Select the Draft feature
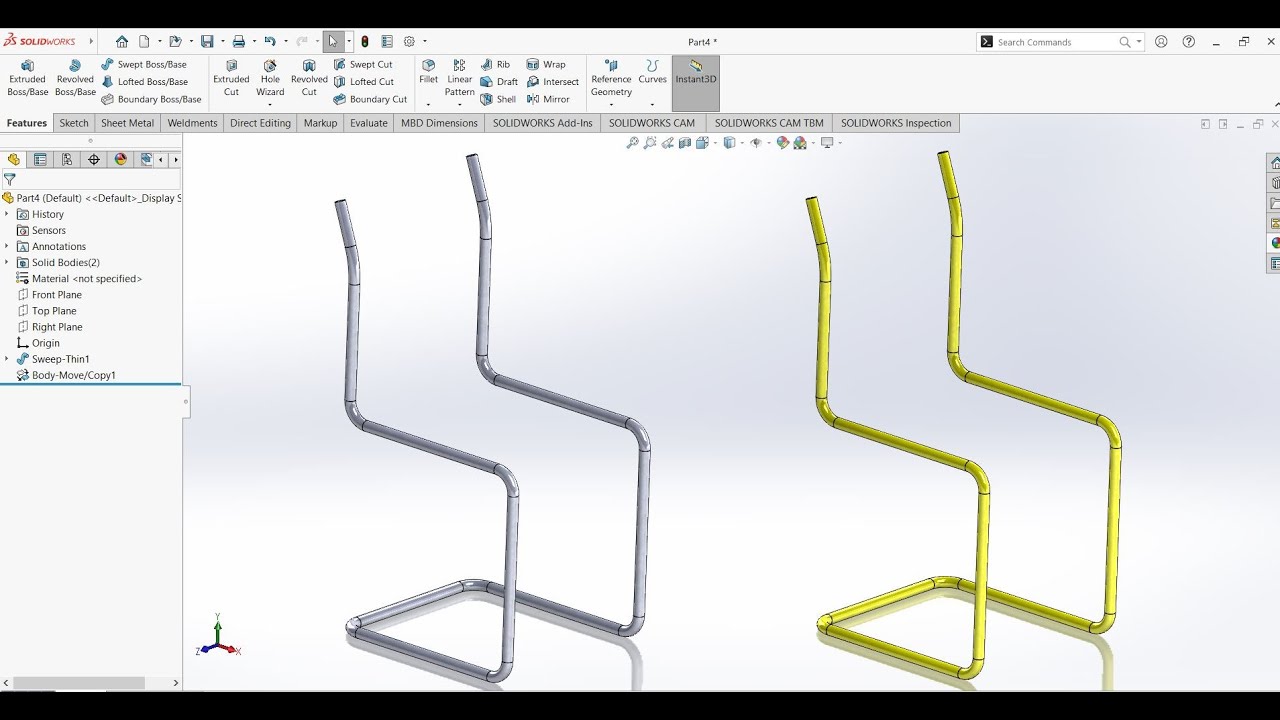1280x720 pixels. tap(499, 82)
